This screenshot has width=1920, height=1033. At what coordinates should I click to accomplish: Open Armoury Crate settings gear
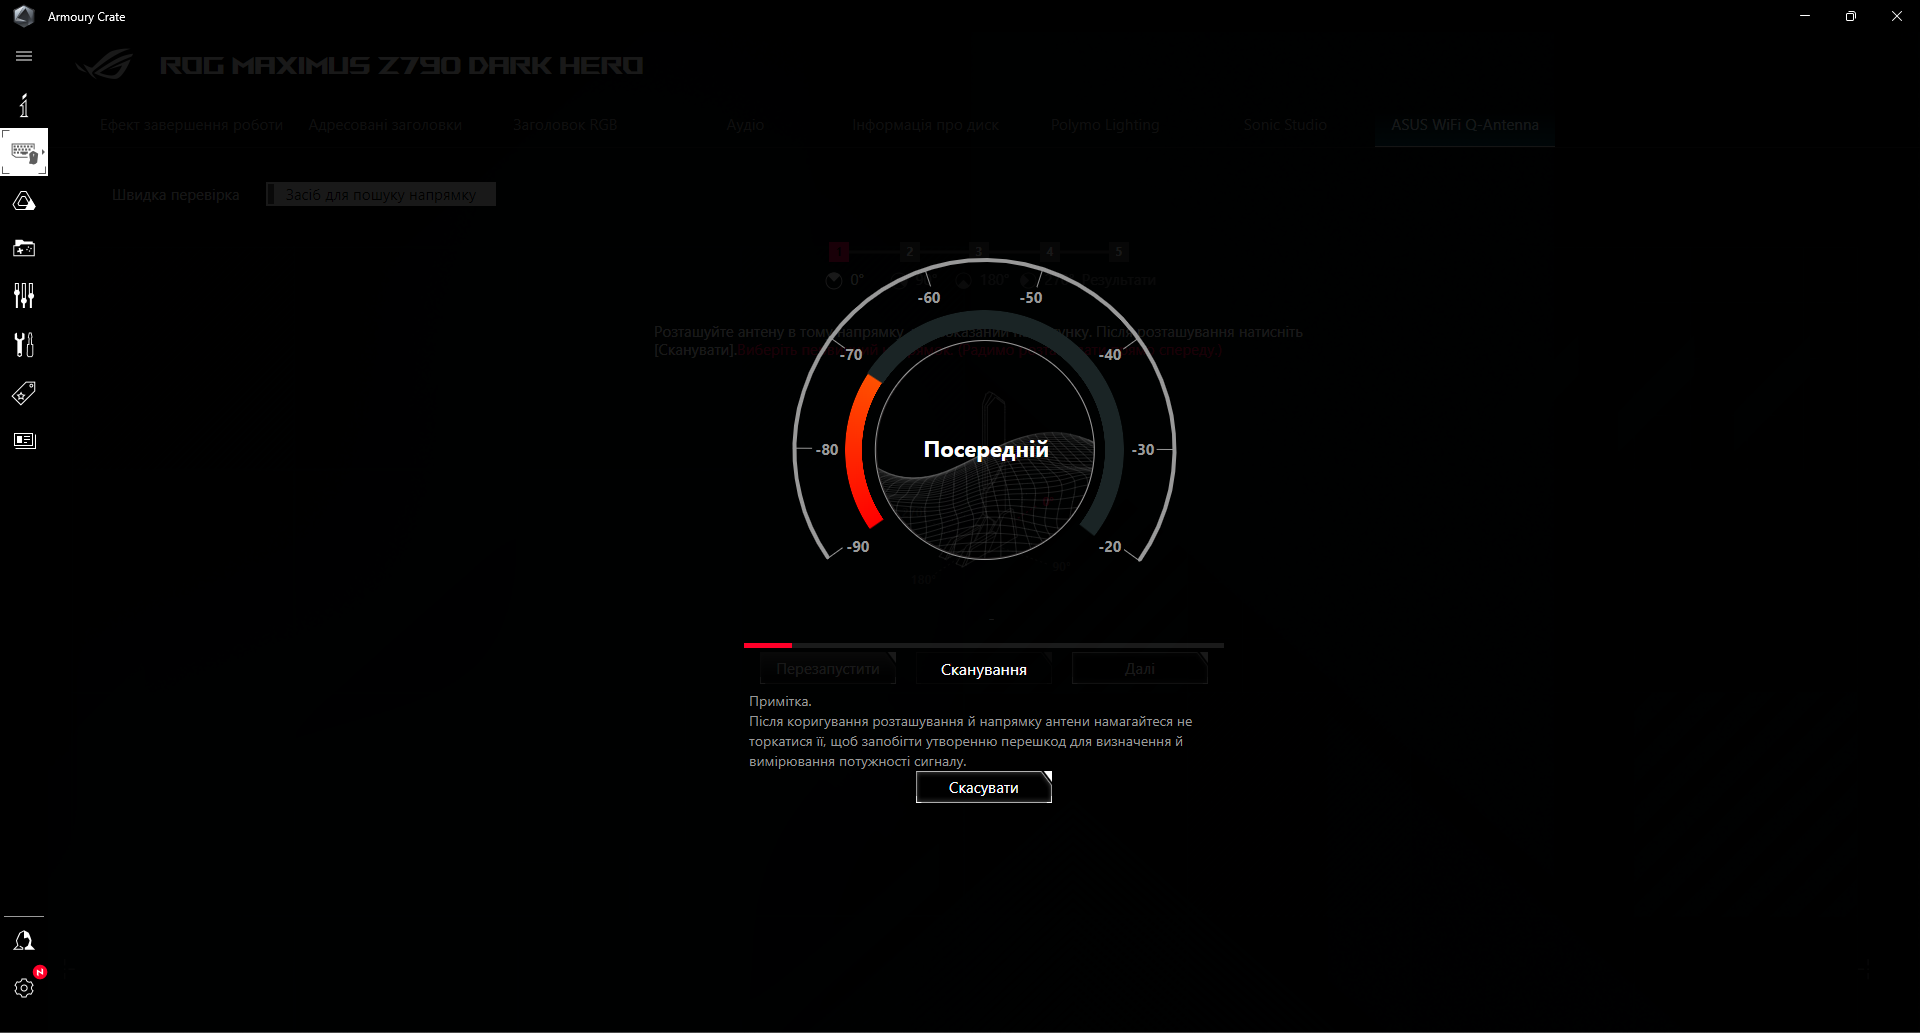click(x=24, y=988)
